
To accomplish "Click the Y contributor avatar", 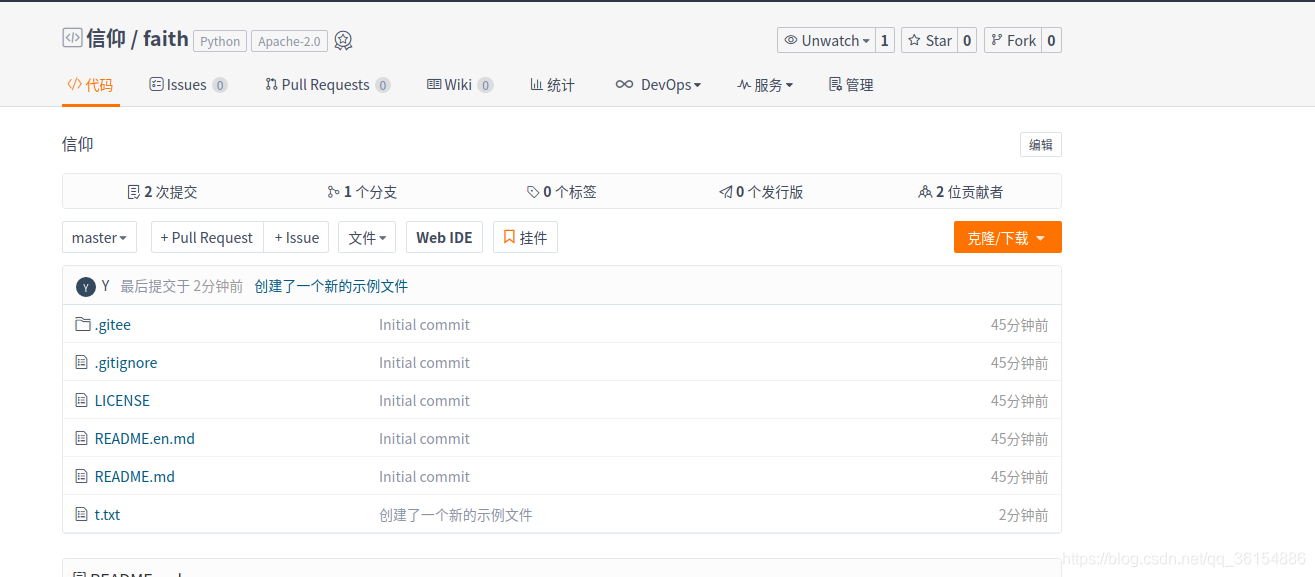I will tap(86, 287).
